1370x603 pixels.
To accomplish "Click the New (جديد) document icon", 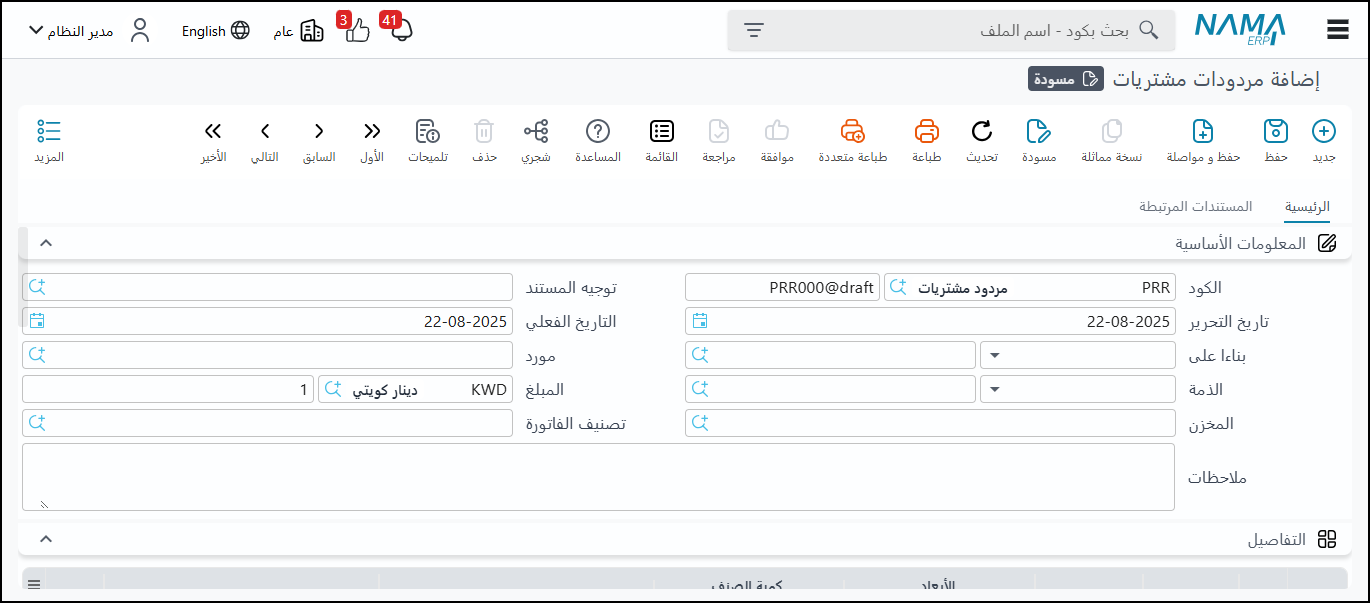I will (x=1323, y=132).
